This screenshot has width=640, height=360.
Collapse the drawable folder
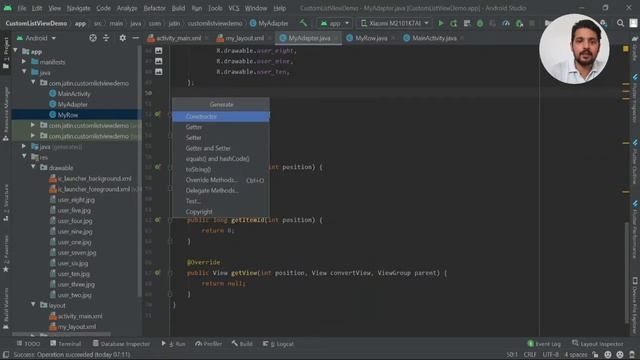[x=33, y=167]
